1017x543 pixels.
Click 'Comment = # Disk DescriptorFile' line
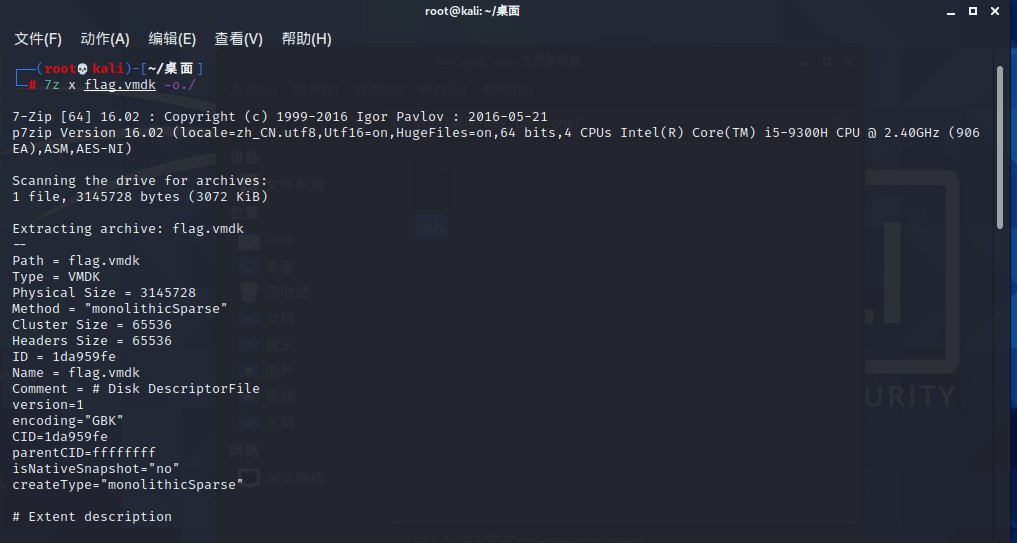136,389
